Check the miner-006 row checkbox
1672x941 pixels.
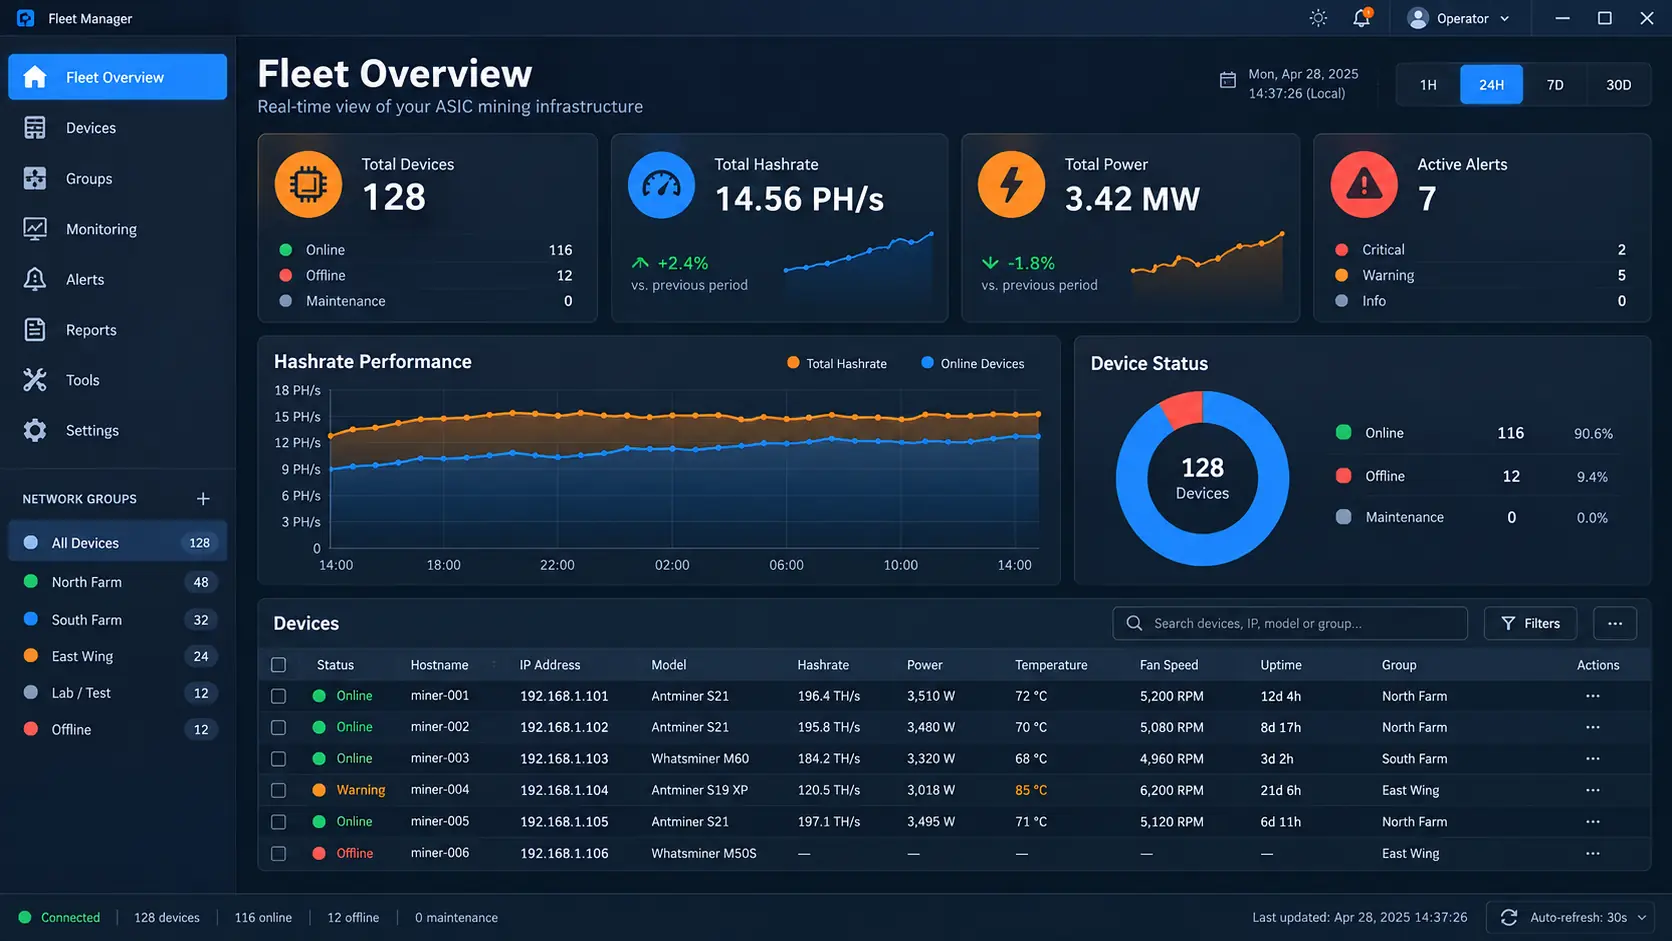click(x=278, y=853)
